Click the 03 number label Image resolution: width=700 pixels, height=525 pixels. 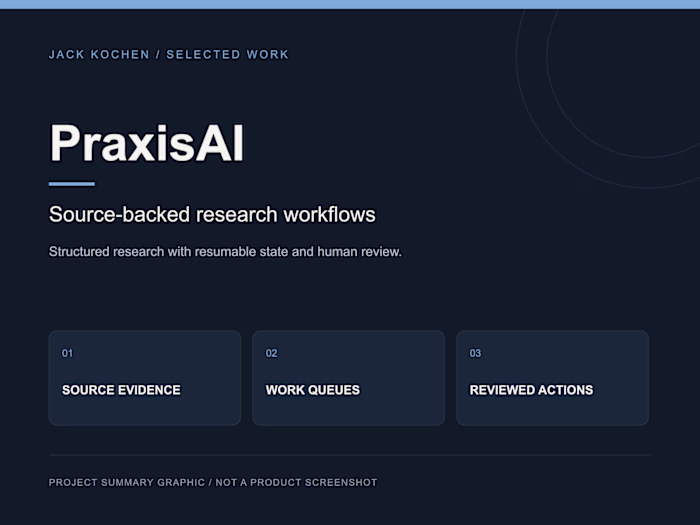click(475, 353)
